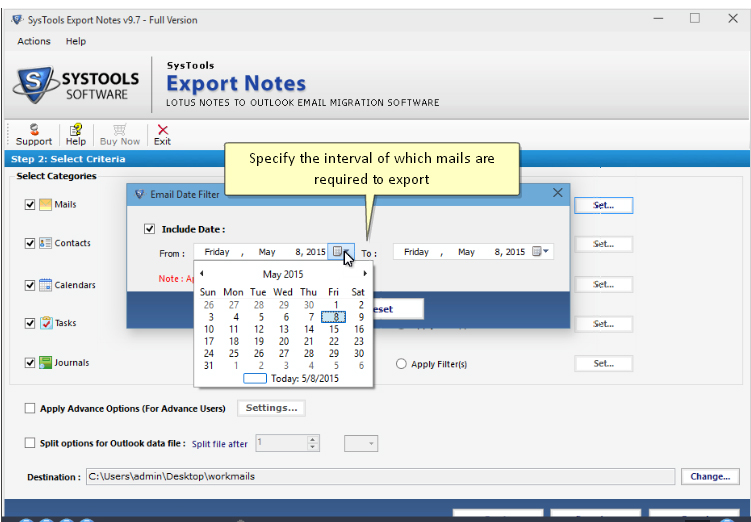Uncheck the Journals category checkbox

point(30,363)
